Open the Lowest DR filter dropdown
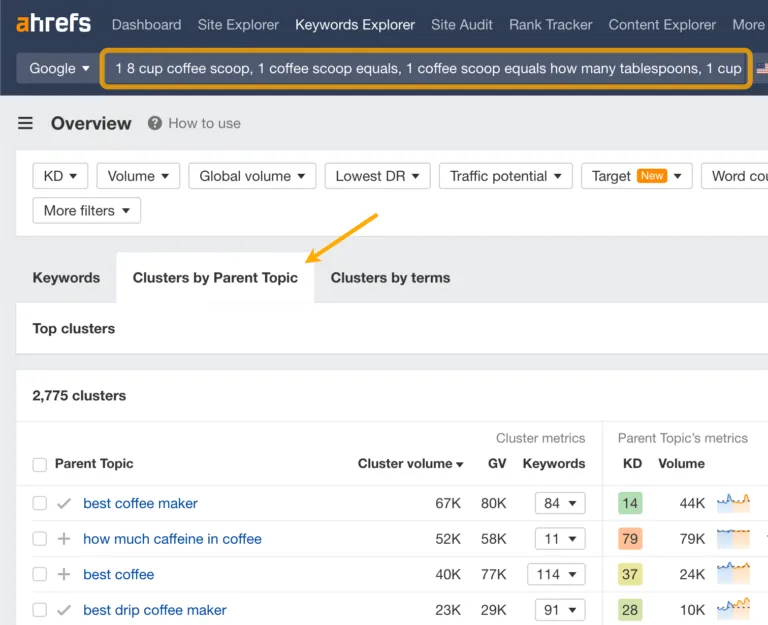Screen dimensions: 768x625 [378, 176]
